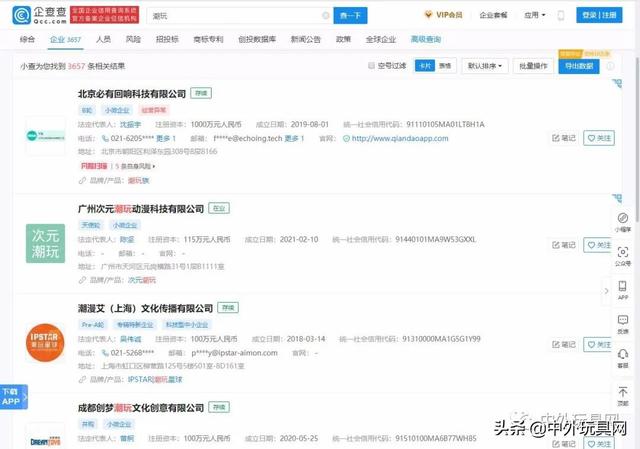Add note for 潮漫艾（上海）文化传播有限公司

(564, 345)
